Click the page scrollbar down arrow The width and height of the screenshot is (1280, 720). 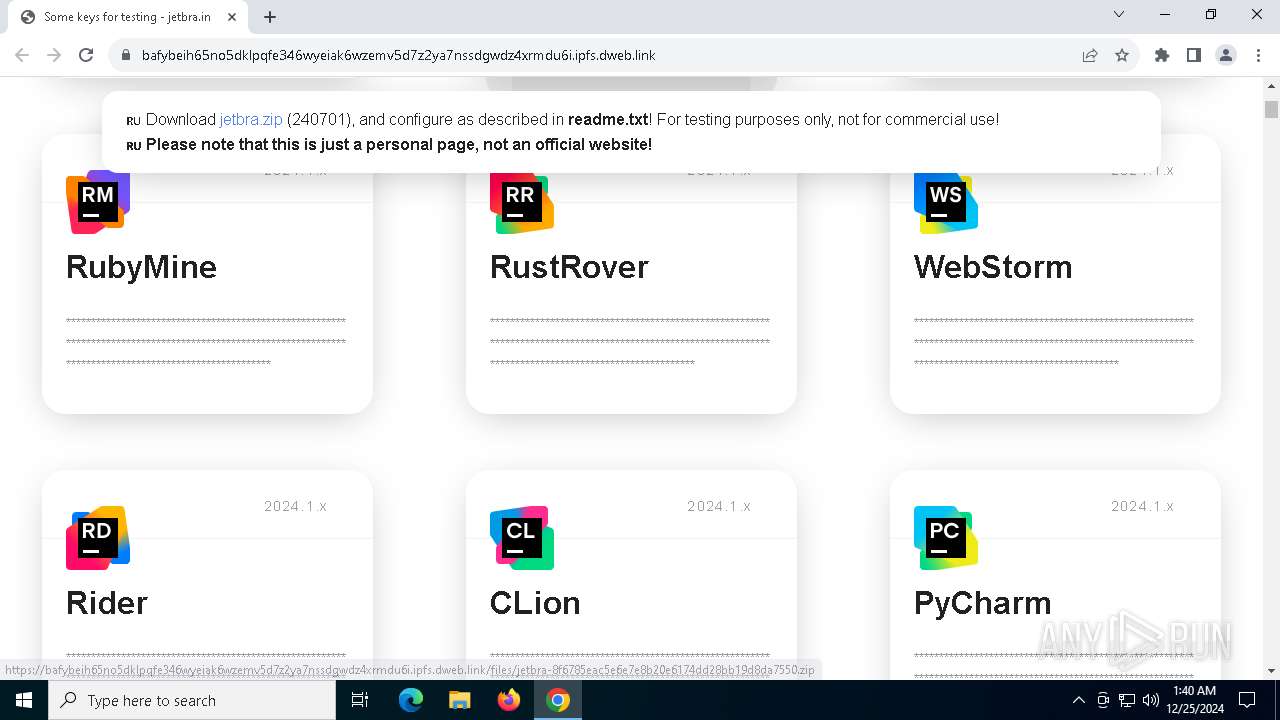click(1271, 671)
